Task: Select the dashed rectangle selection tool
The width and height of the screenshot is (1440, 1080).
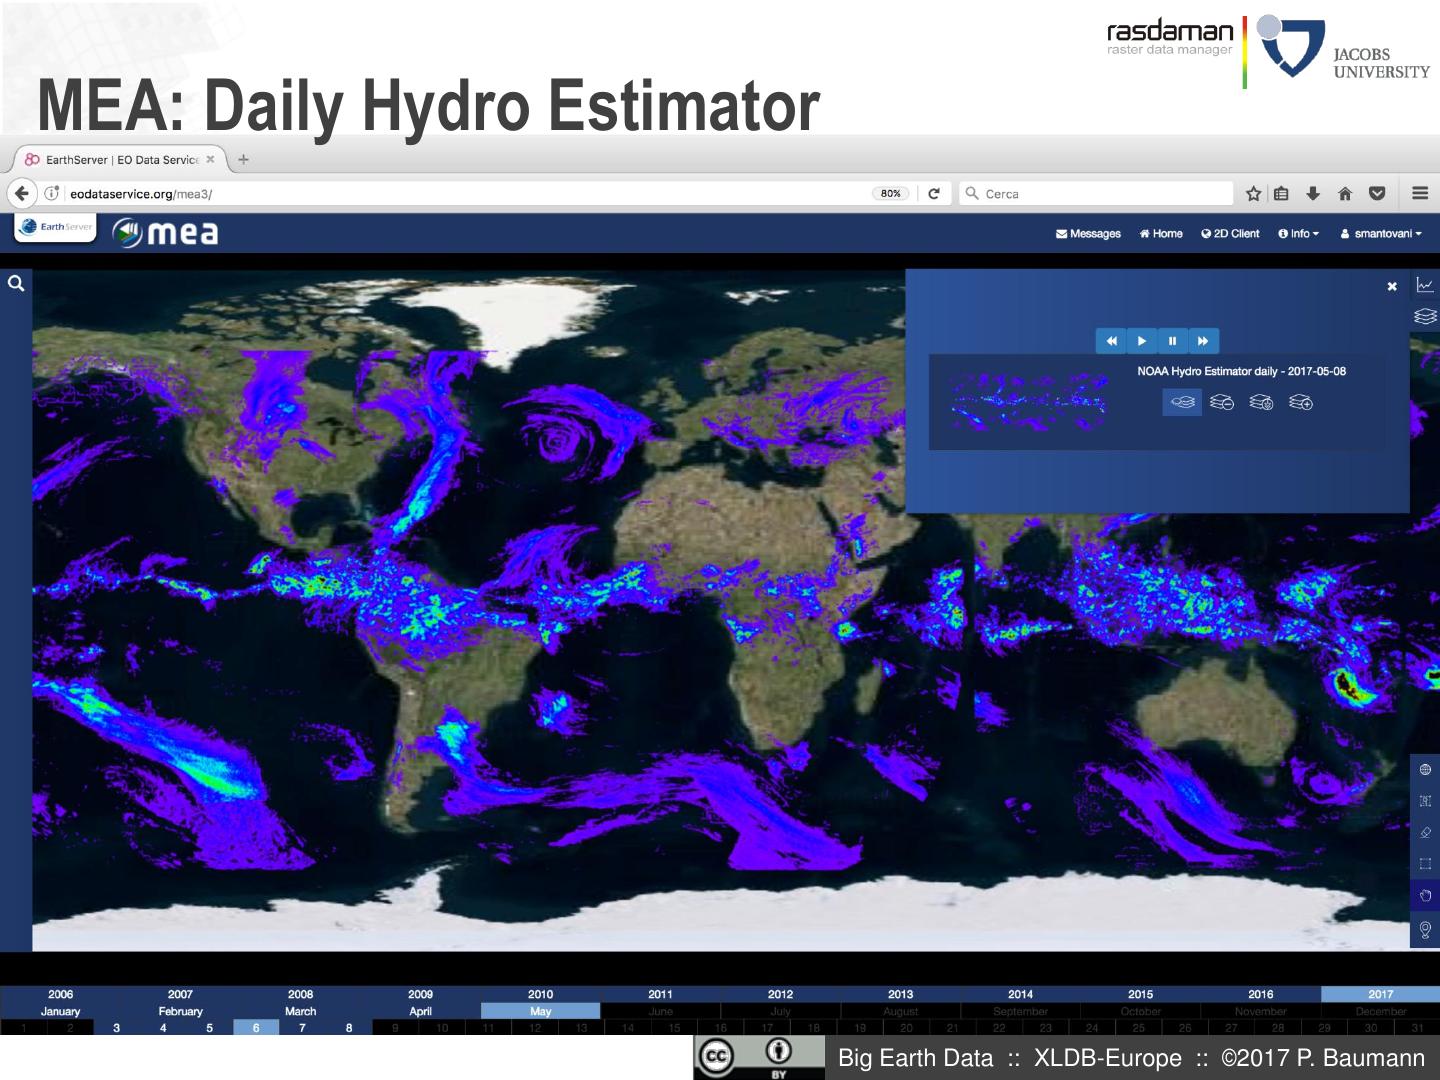Action: (x=1425, y=863)
